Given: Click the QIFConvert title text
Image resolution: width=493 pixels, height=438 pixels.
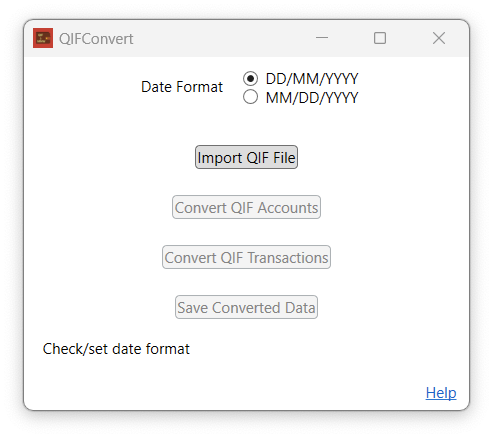Looking at the screenshot, I should (96, 39).
